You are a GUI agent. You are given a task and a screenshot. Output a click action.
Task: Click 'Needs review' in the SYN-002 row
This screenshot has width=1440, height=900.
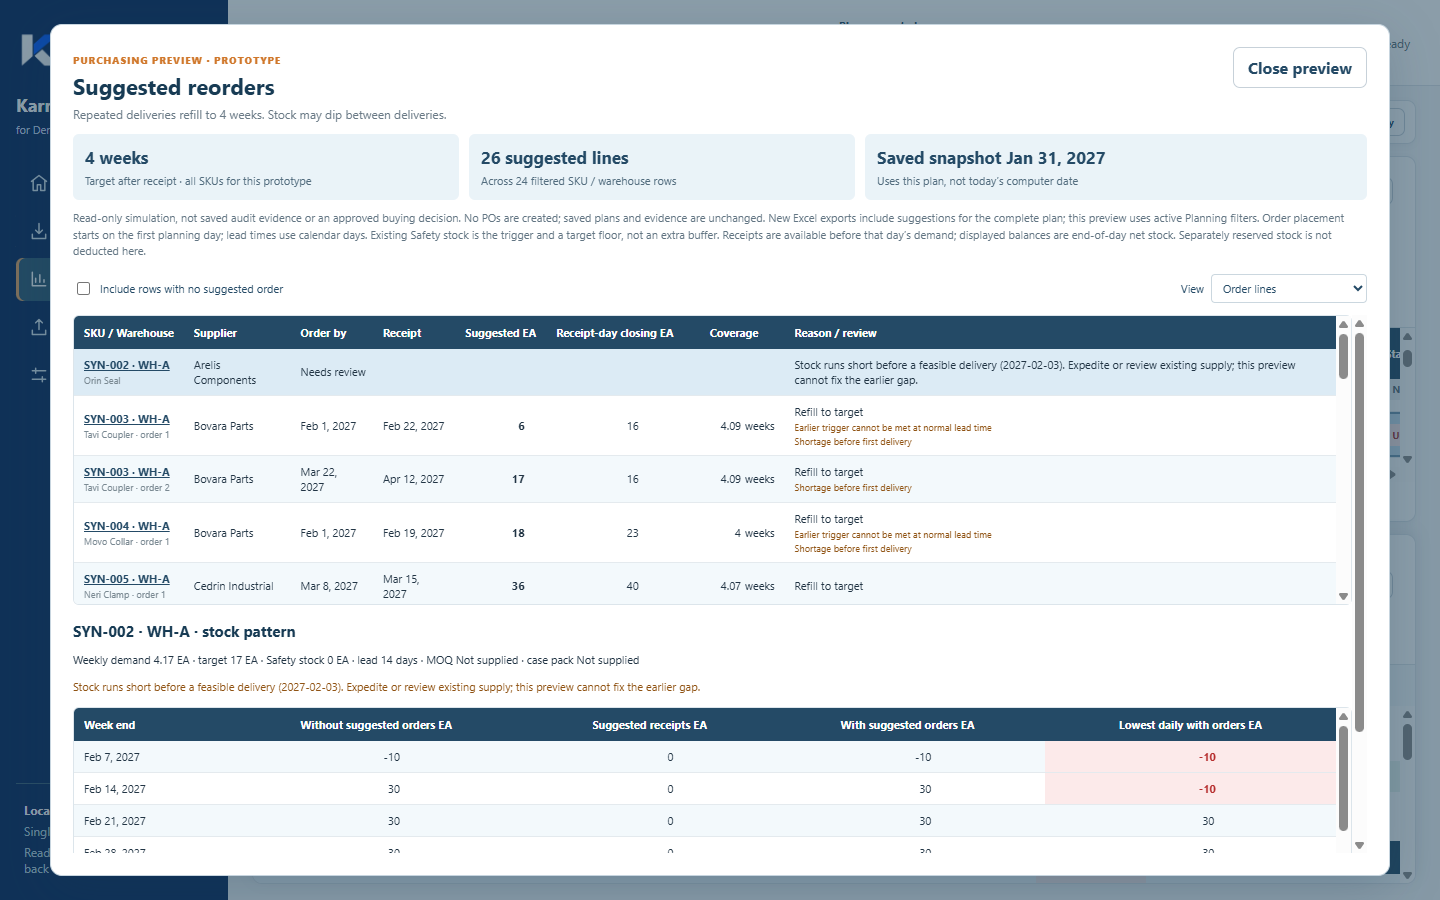[333, 372]
